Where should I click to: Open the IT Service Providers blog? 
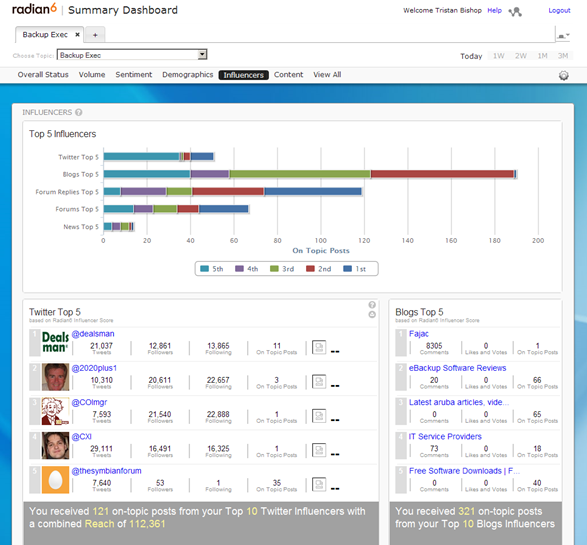tap(445, 436)
